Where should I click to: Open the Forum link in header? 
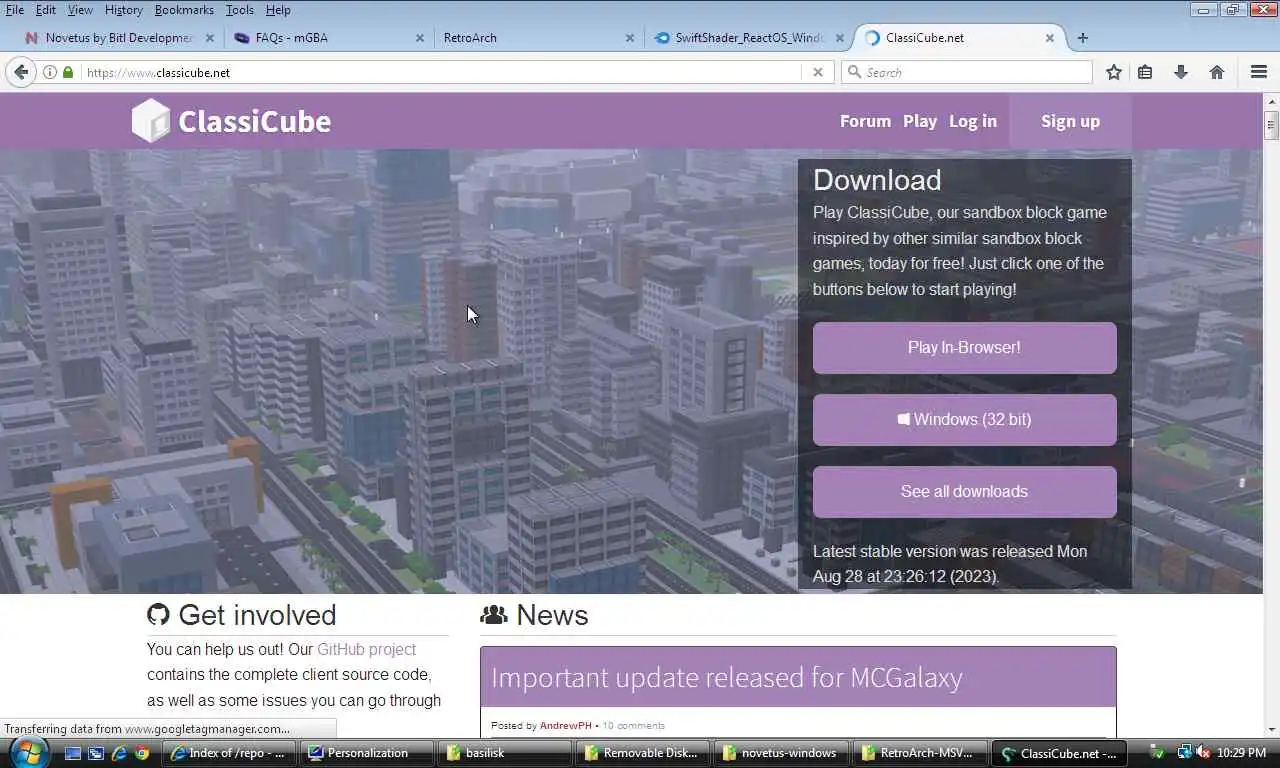[865, 121]
